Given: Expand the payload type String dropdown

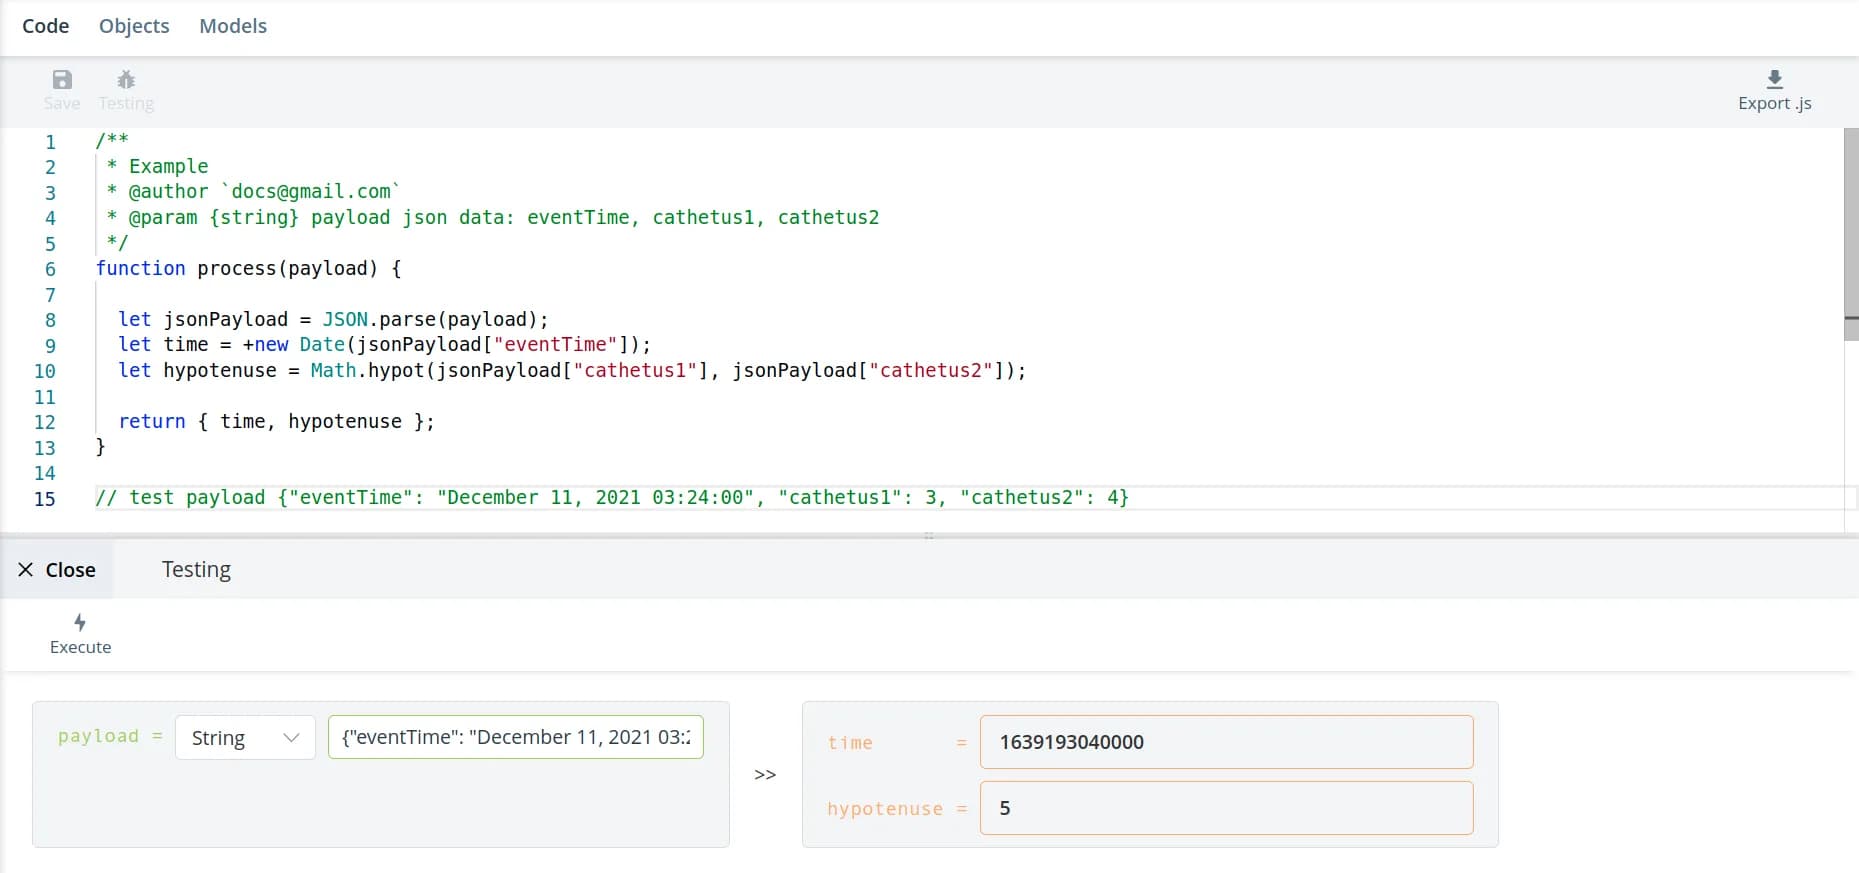Looking at the screenshot, I should pyautogui.click(x=245, y=738).
